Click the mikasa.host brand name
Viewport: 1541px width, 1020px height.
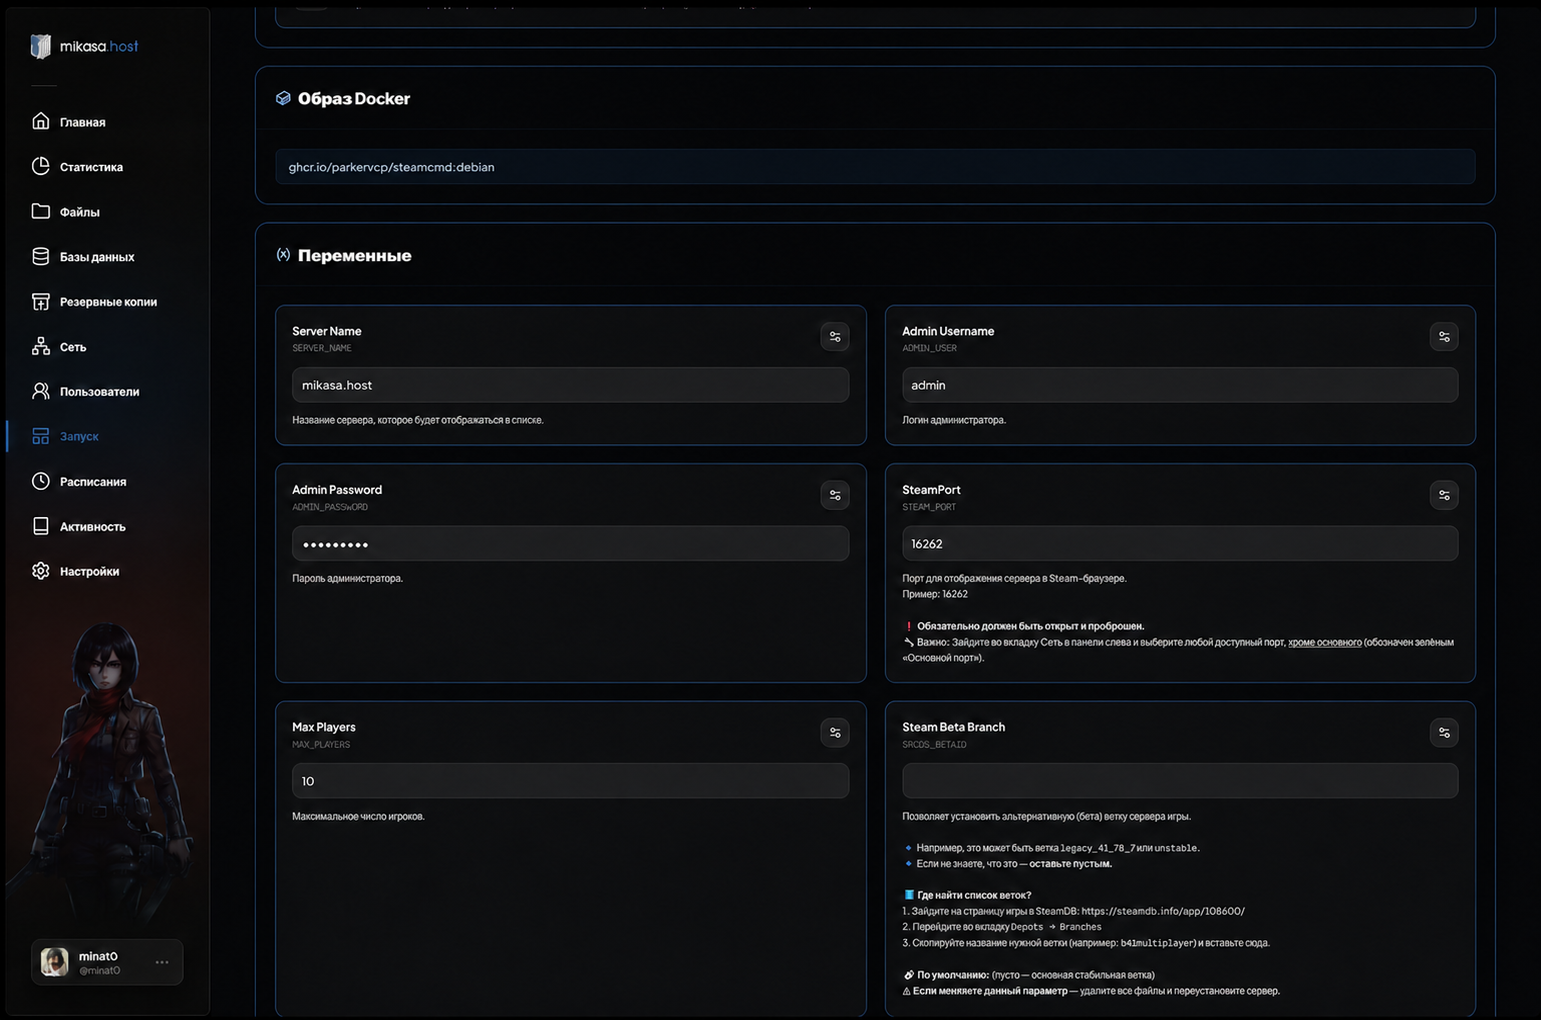99,46
